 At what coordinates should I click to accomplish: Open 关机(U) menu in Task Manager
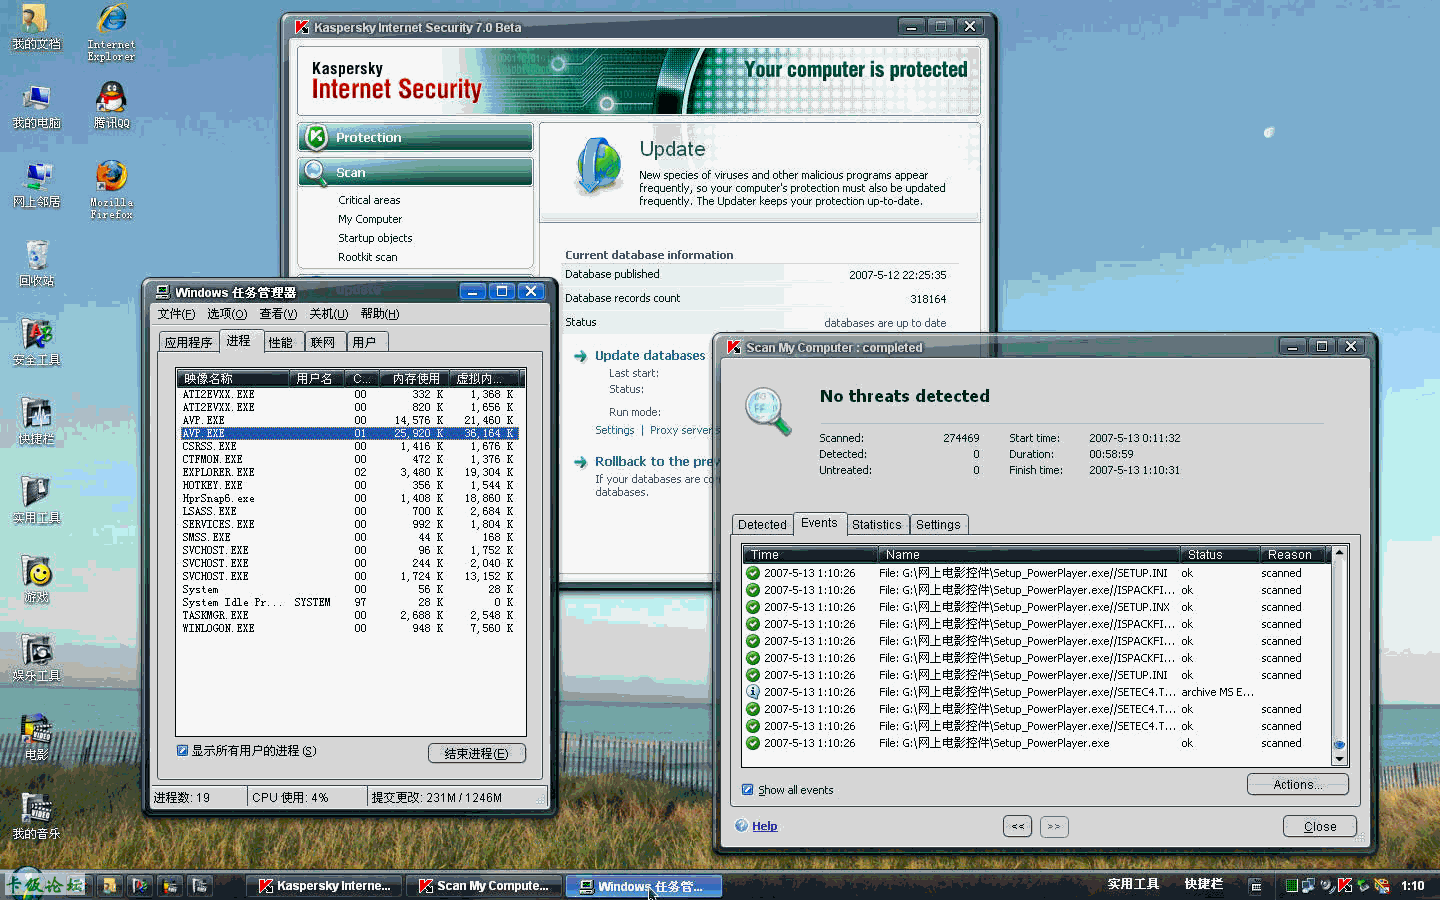pos(328,314)
